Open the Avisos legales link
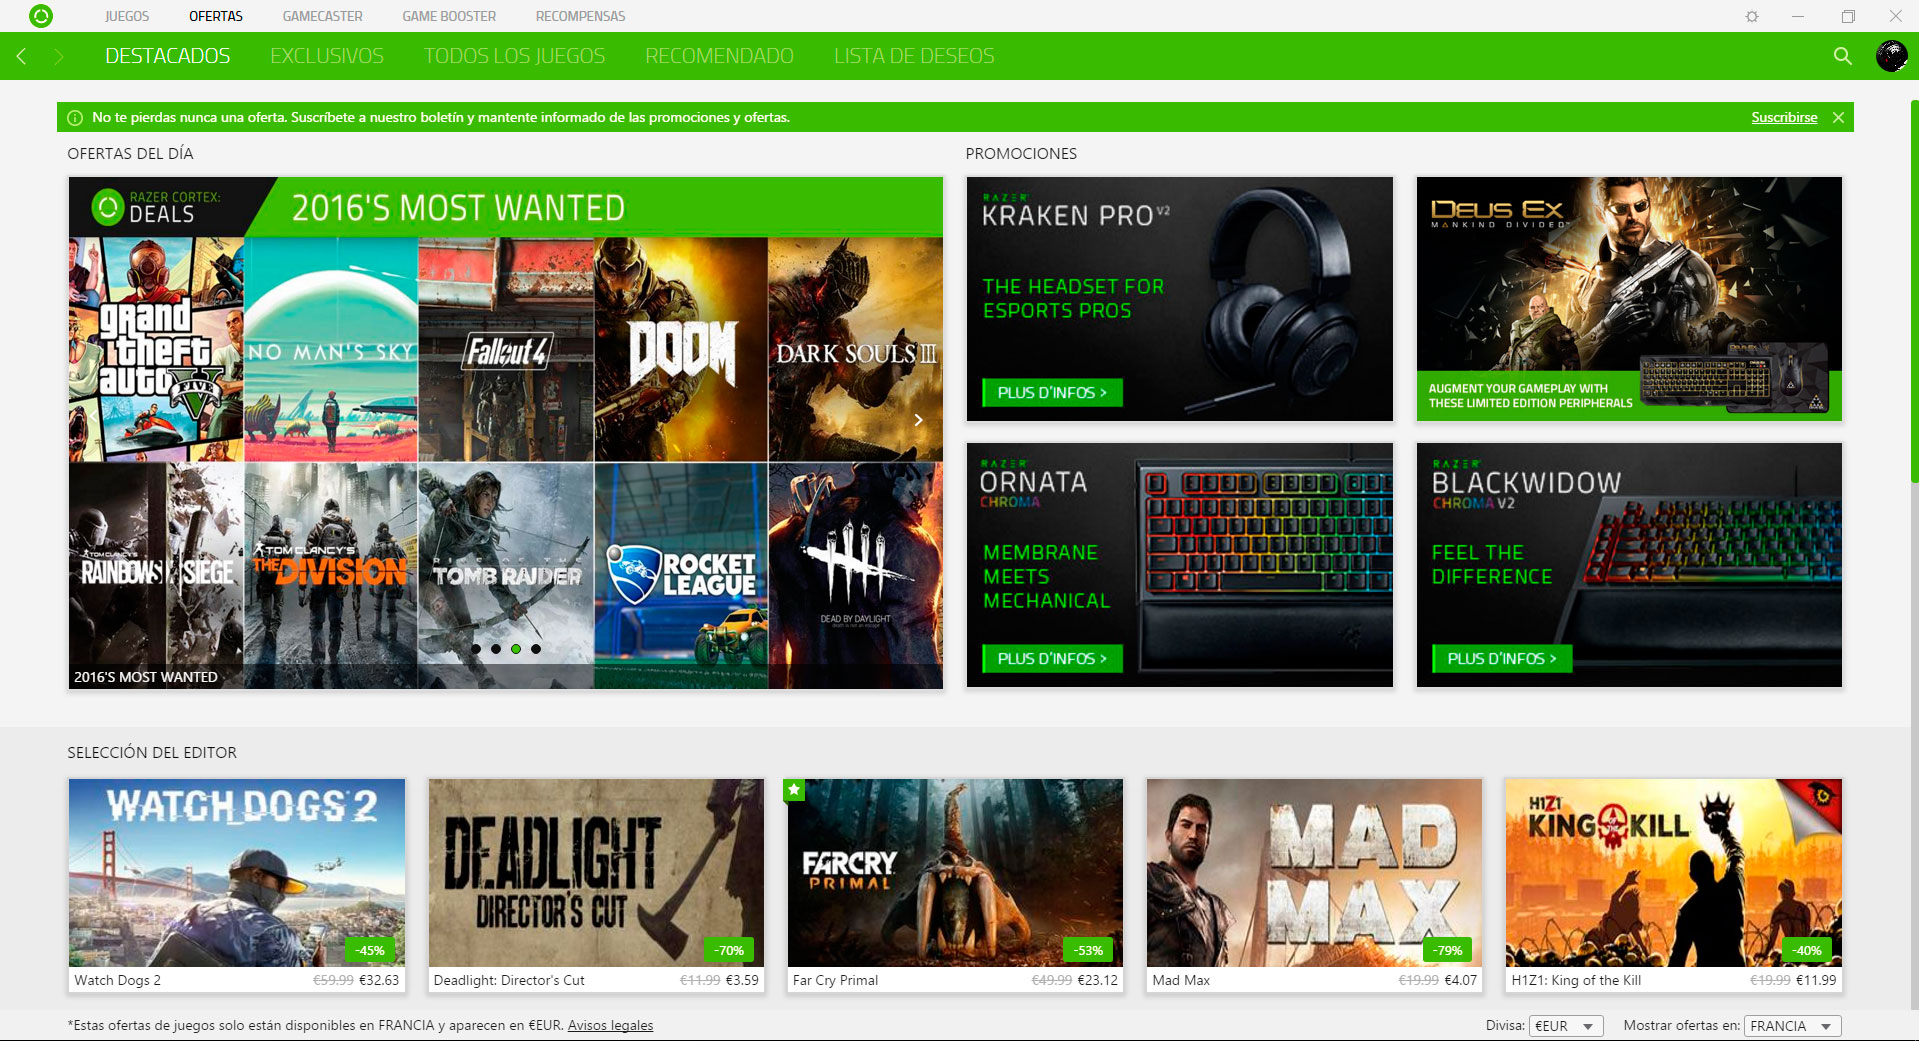 [x=610, y=1025]
